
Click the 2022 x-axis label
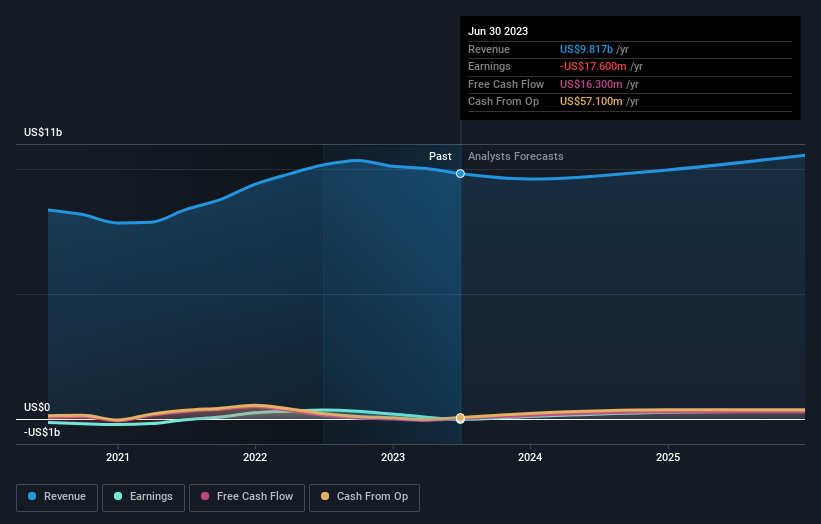coord(255,457)
